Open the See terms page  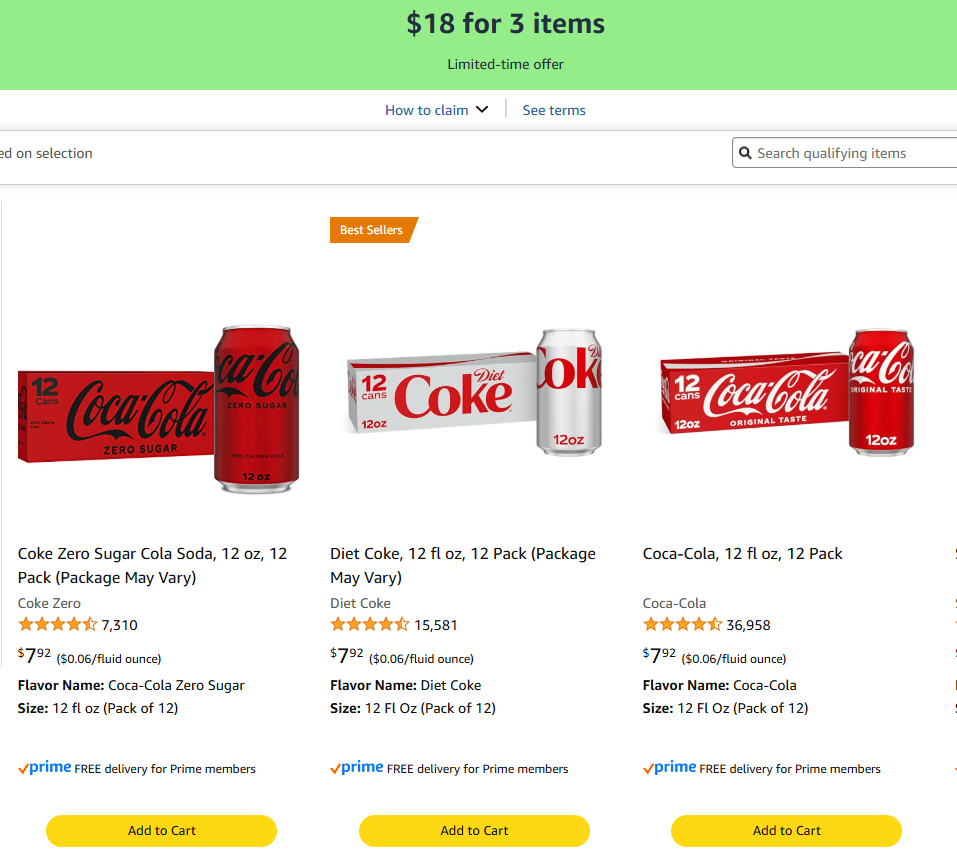click(x=553, y=110)
